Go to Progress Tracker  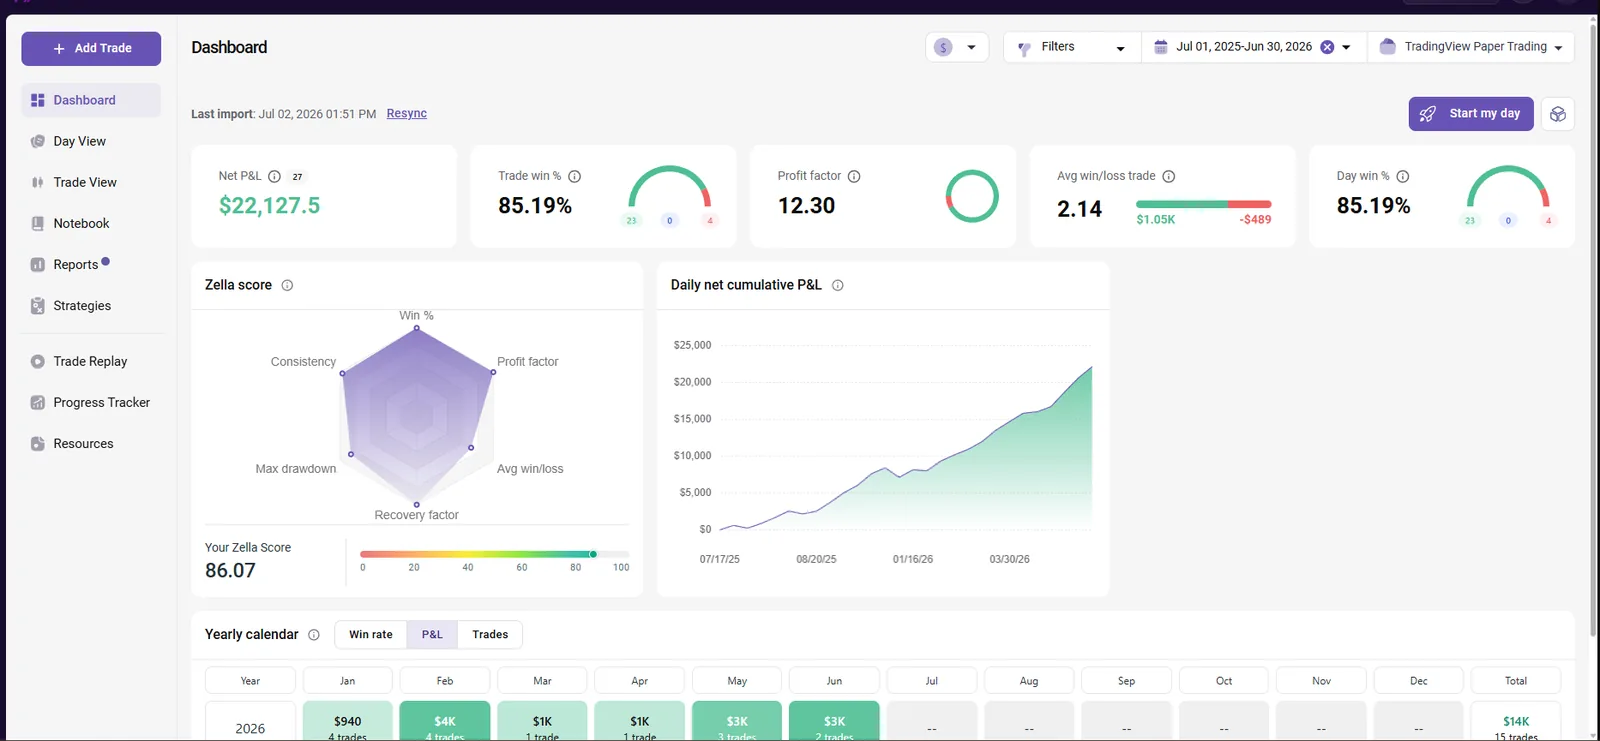[x=91, y=402]
